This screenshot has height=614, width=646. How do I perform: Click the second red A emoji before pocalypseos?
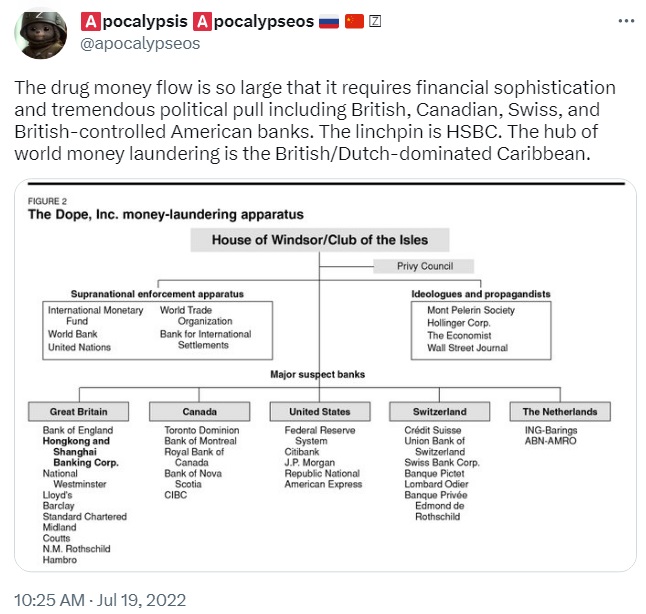click(202, 21)
